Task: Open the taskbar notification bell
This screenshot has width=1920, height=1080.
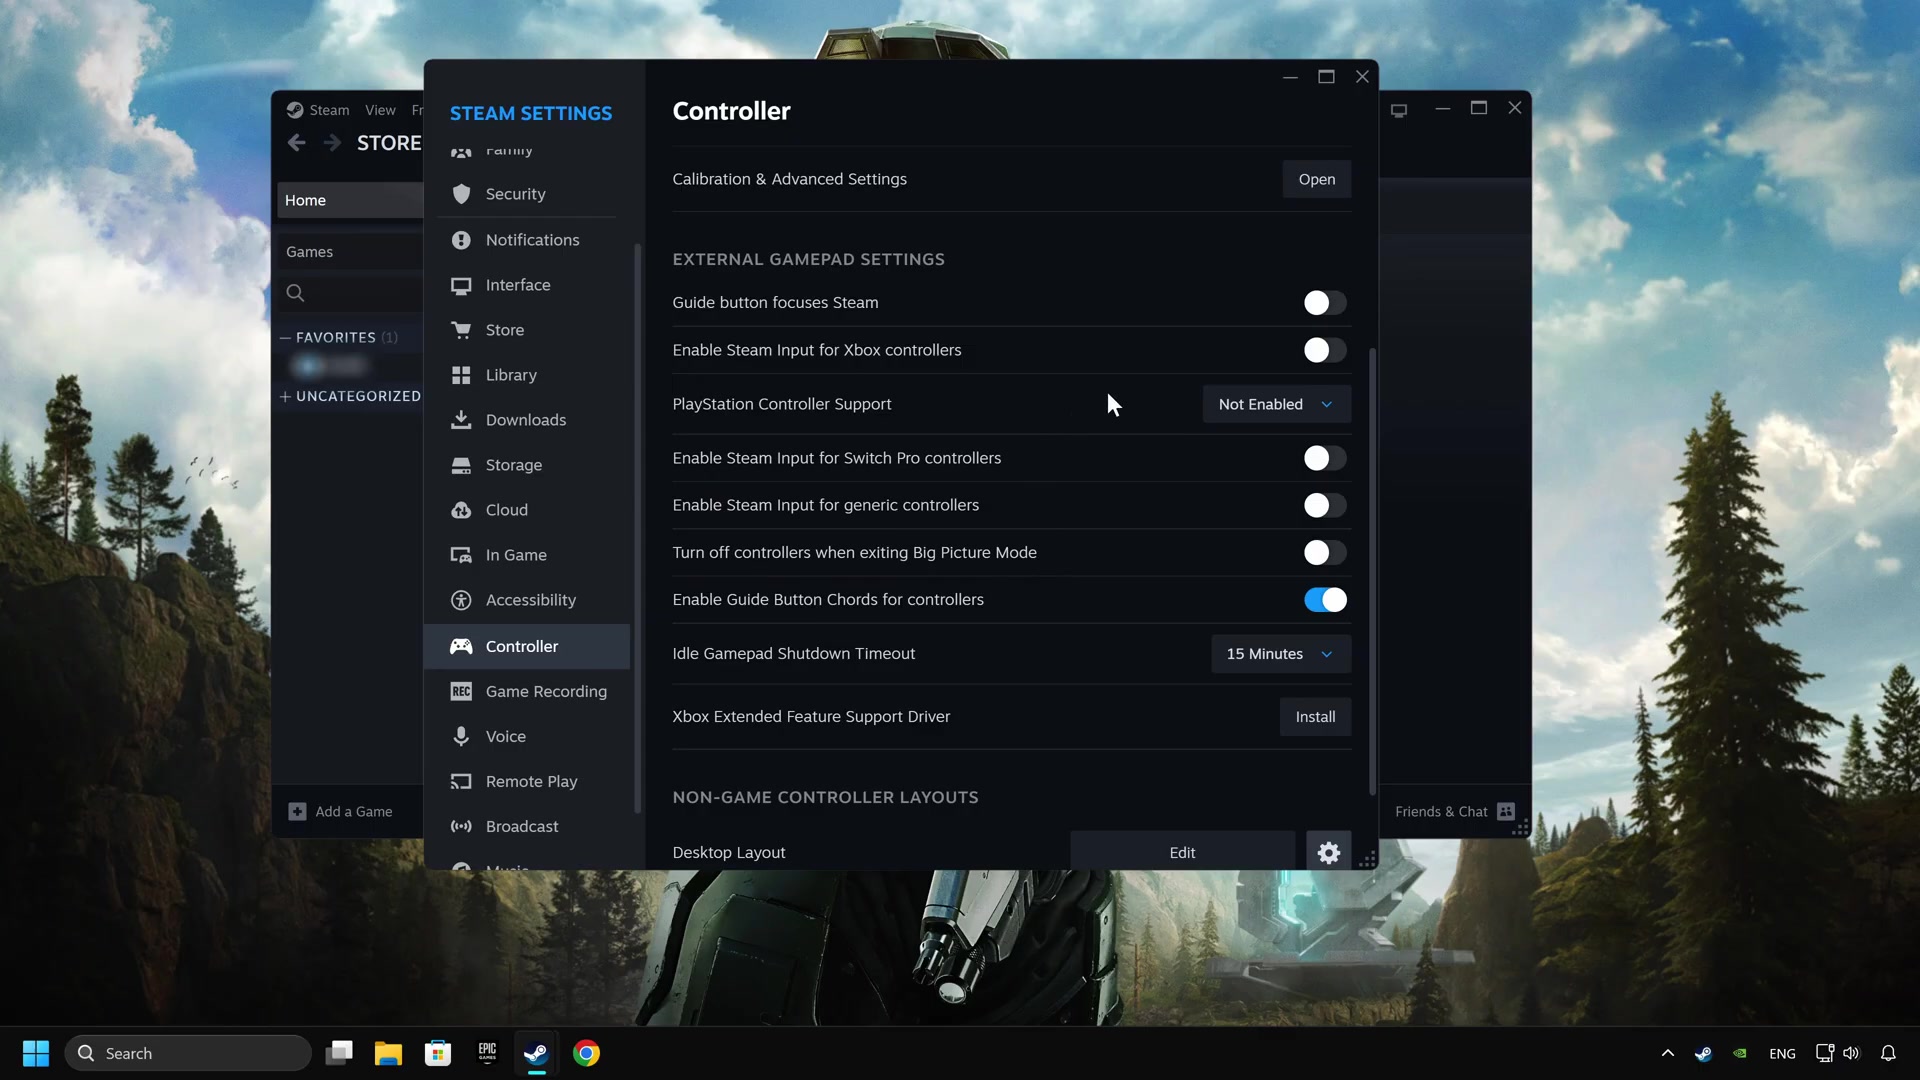Action: tap(1888, 1053)
